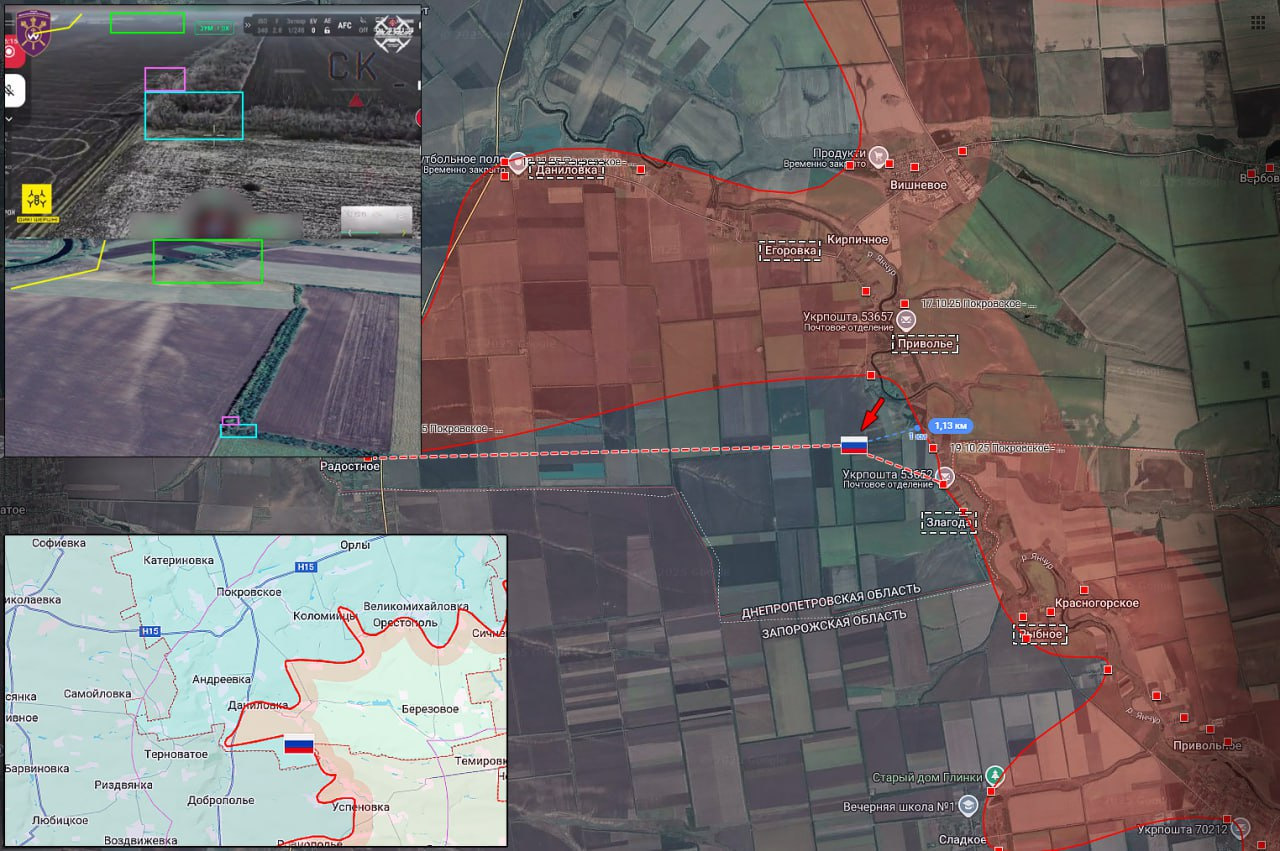Click the Продукты shopping cart map pin
Viewport: 1280px width, 851px height.
(x=878, y=155)
